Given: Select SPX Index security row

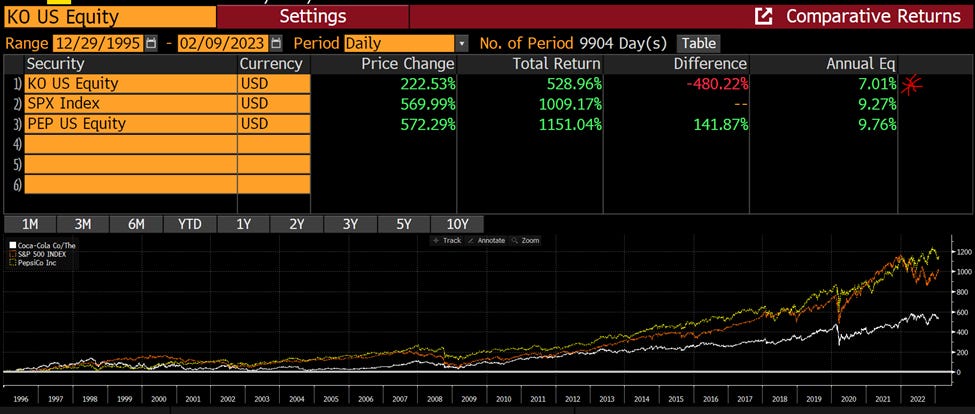Looking at the screenshot, I should click(x=131, y=104).
